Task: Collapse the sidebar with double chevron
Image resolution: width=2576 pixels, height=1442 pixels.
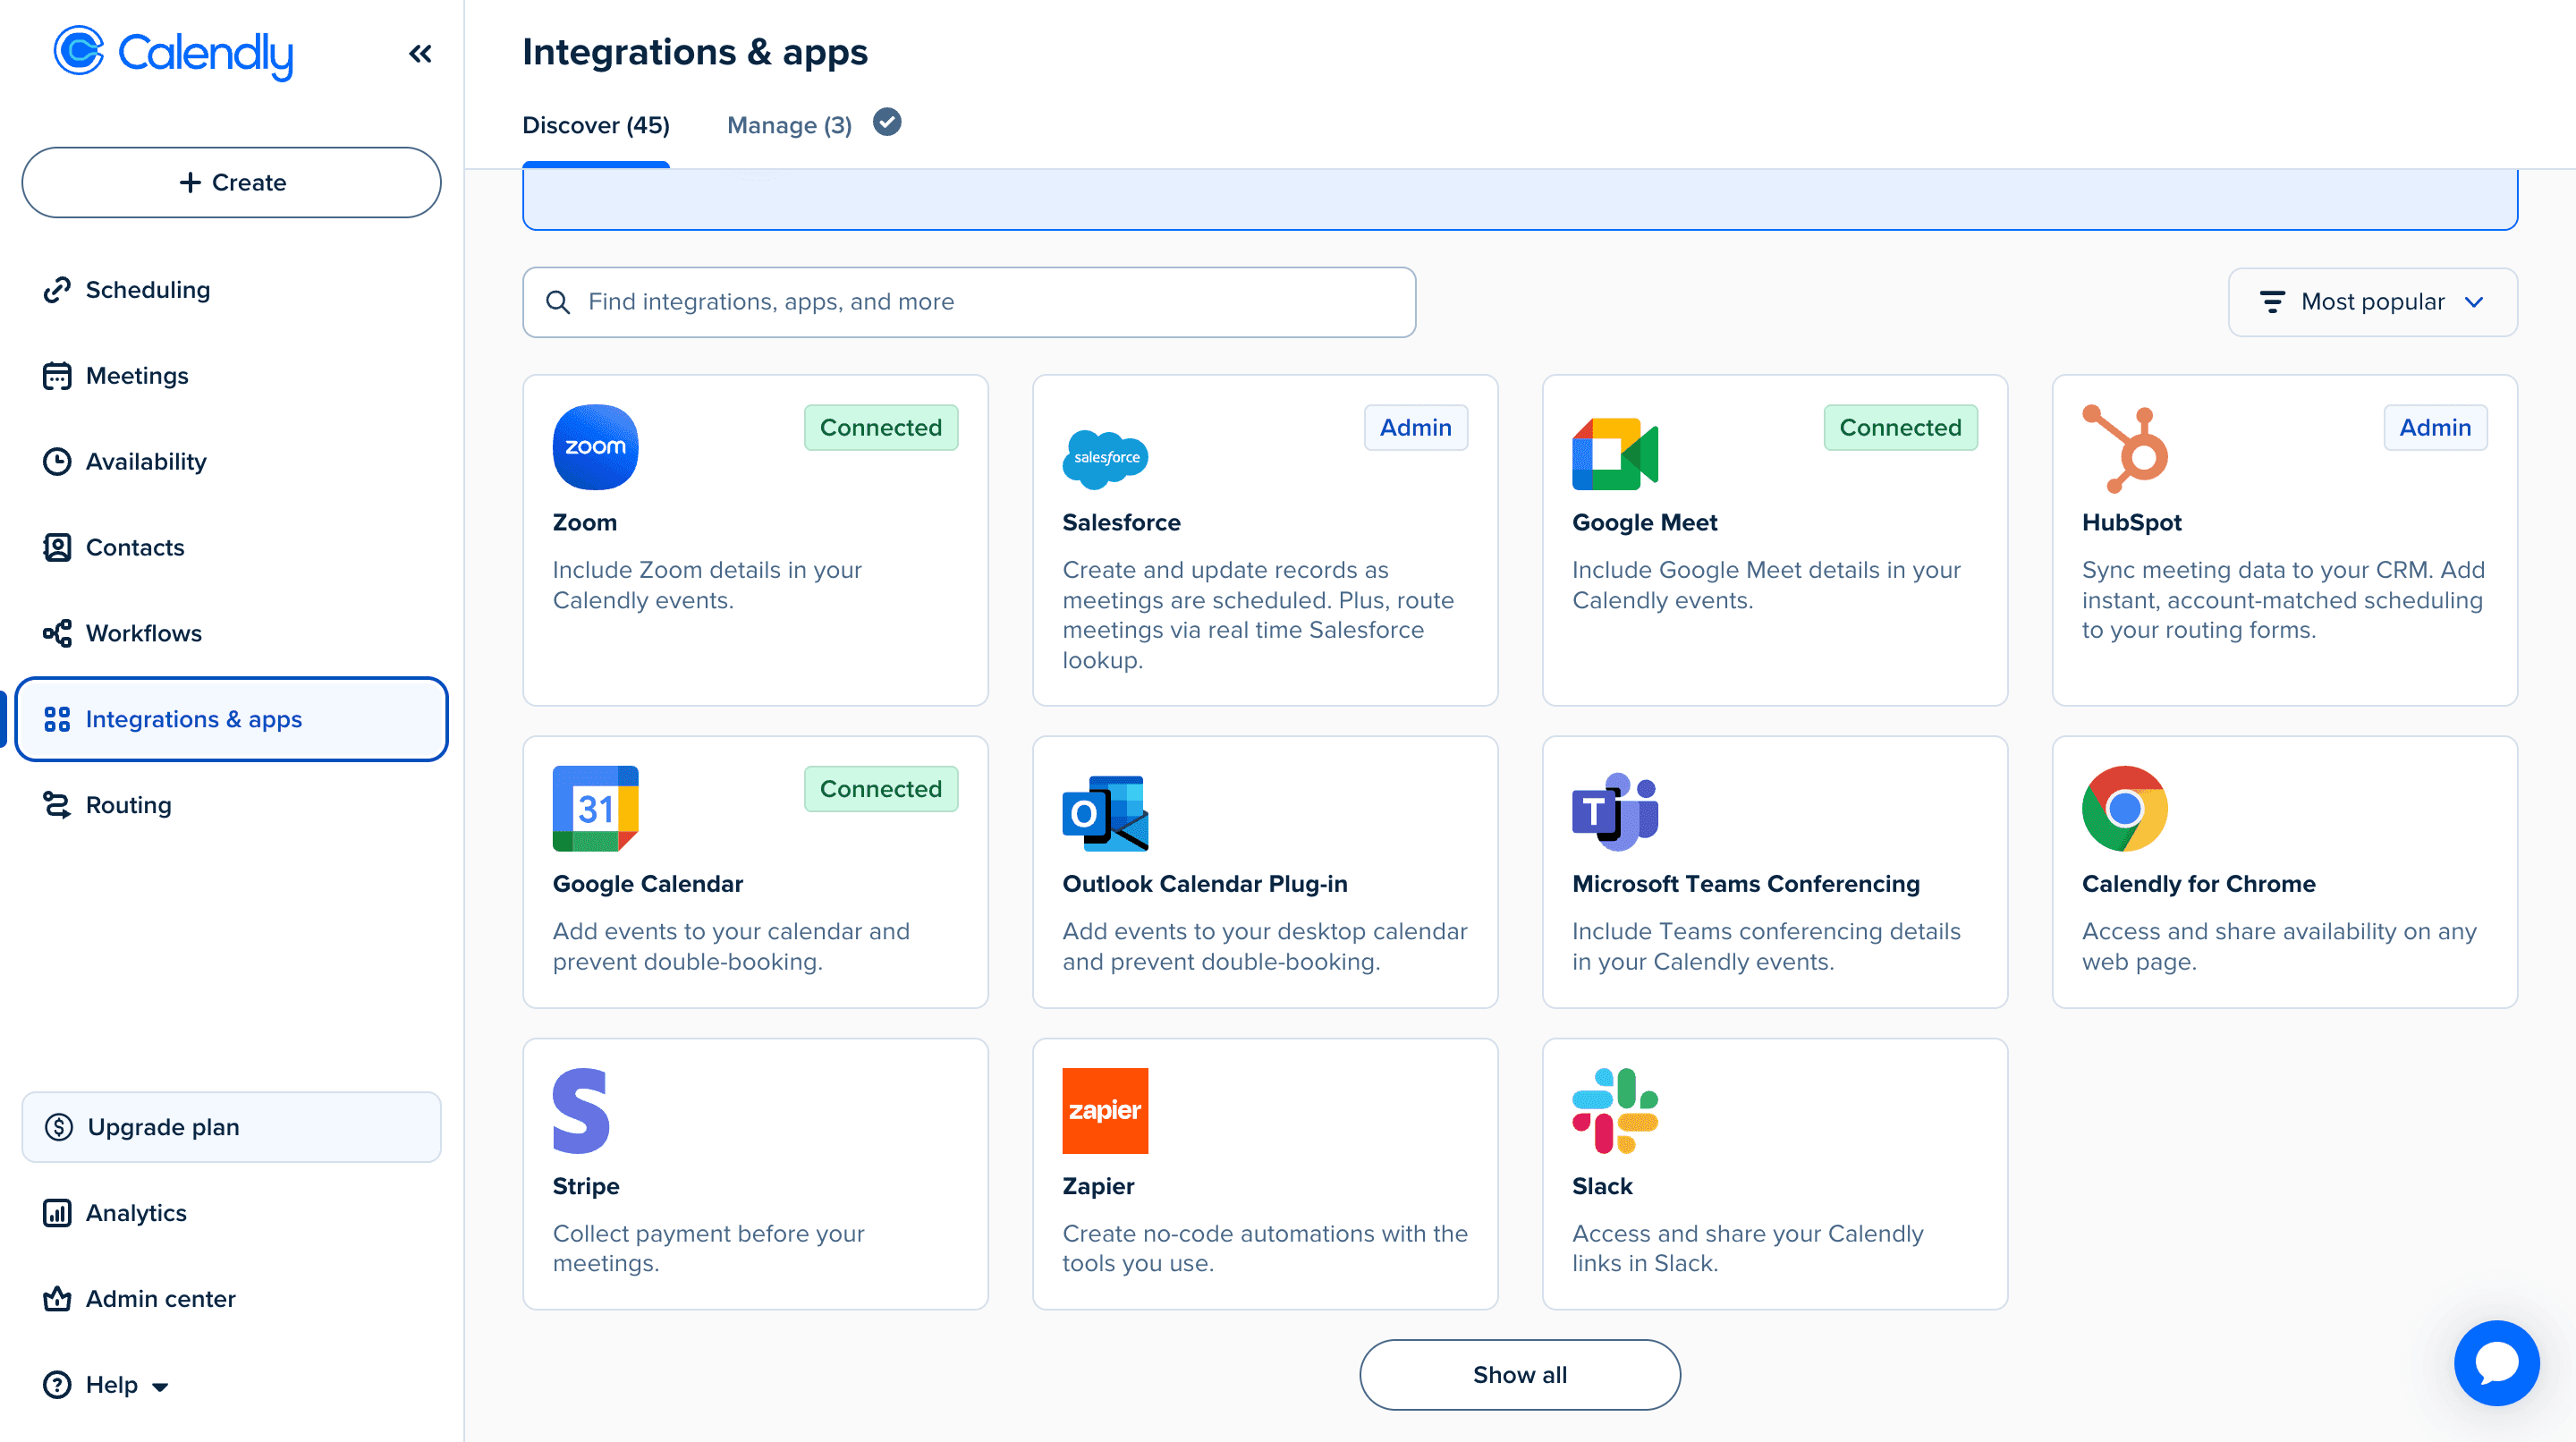Action: point(420,53)
